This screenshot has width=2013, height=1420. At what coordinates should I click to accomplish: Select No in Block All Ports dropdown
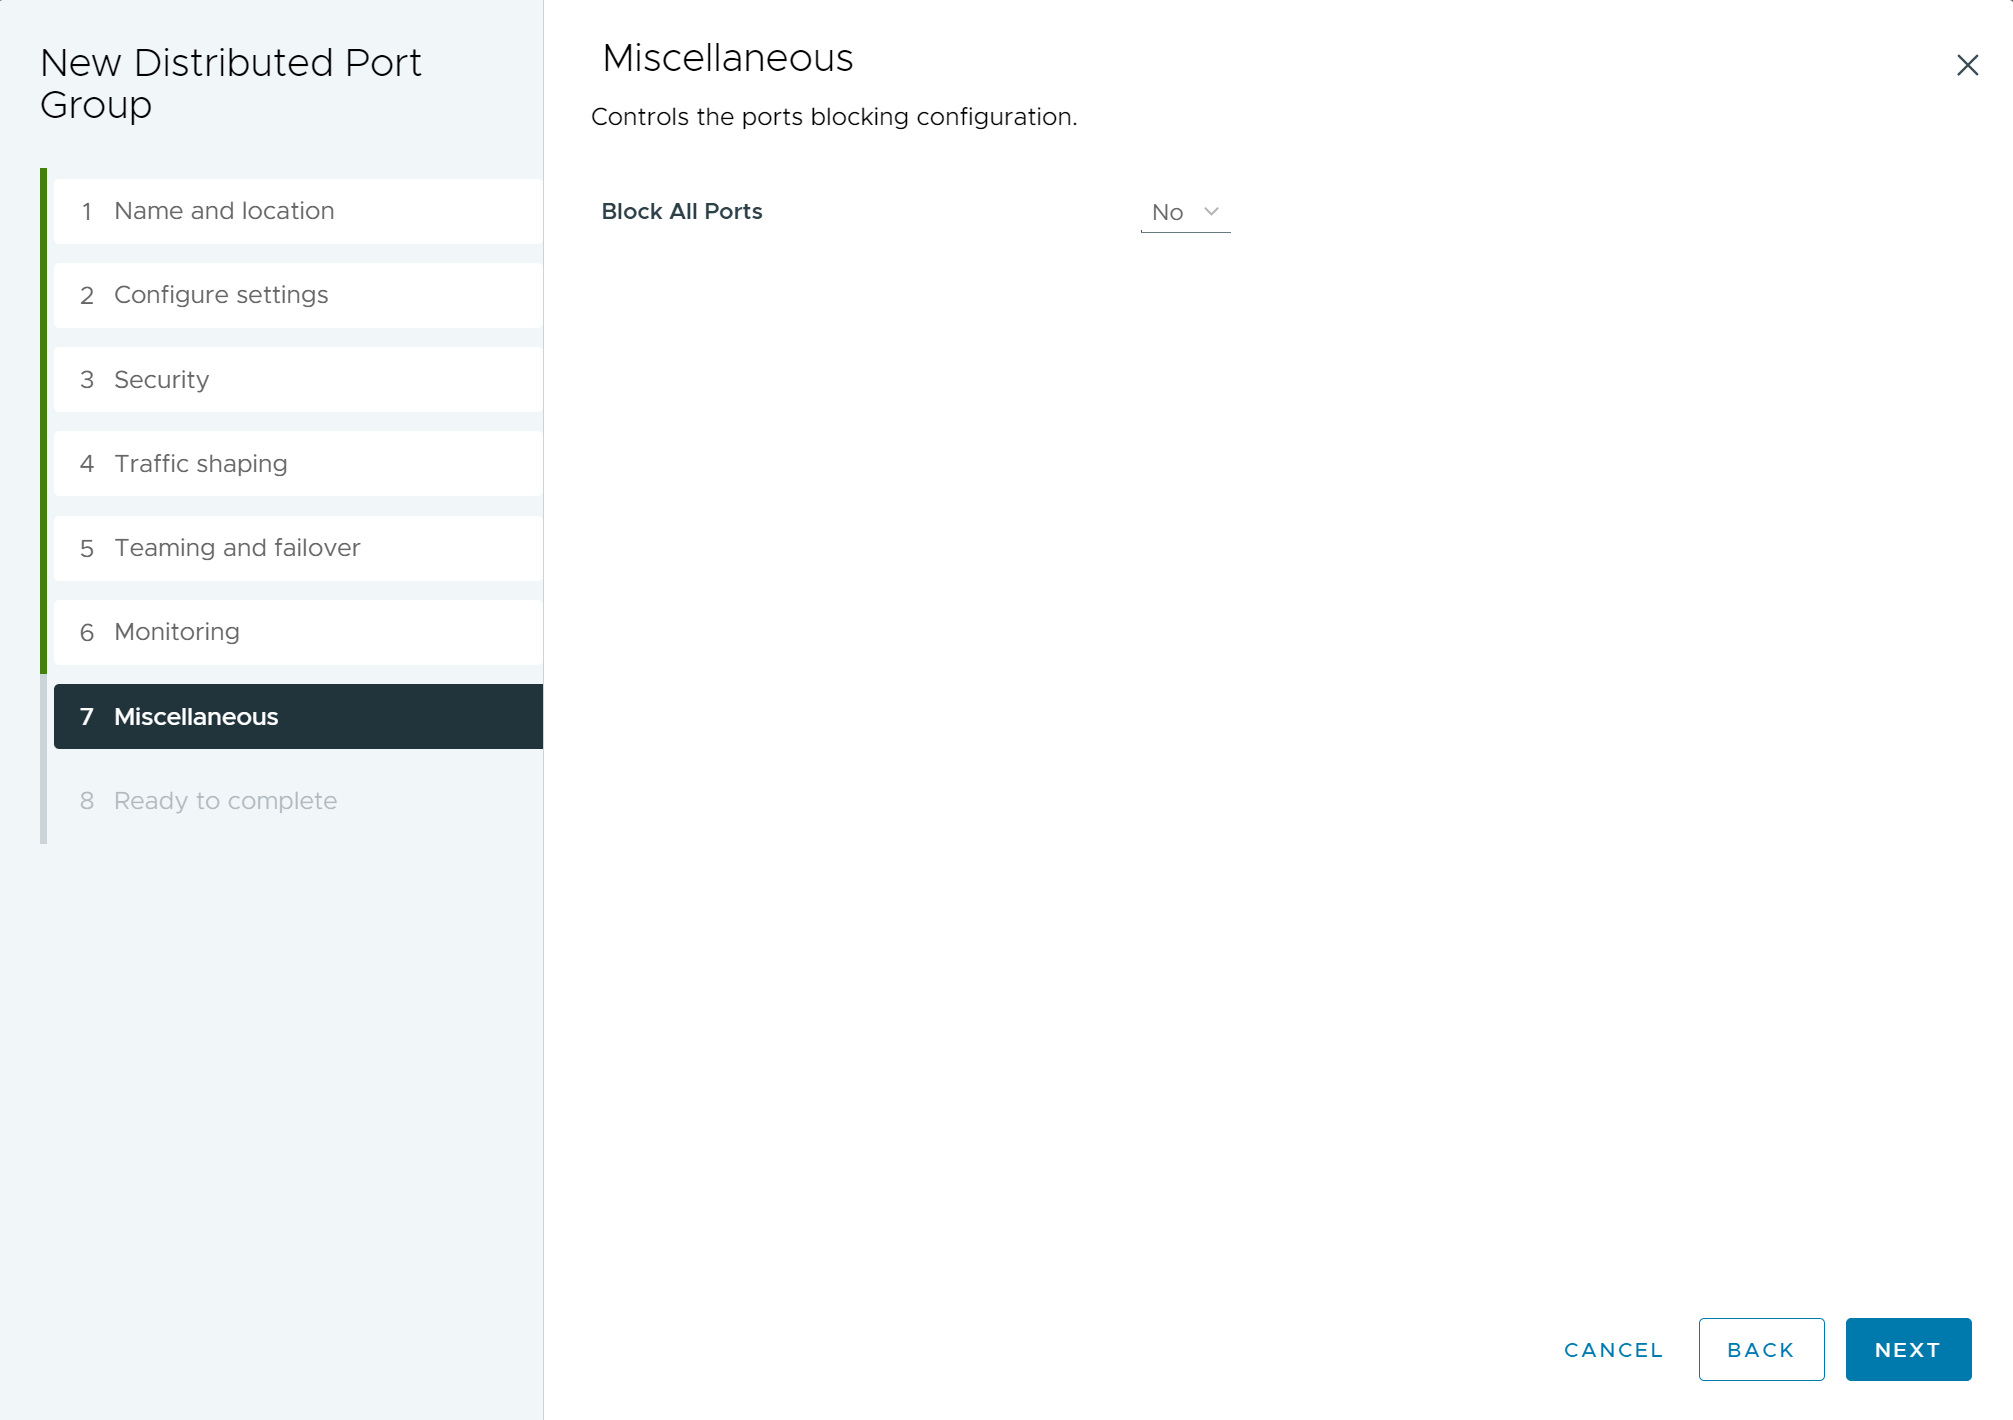[1183, 212]
